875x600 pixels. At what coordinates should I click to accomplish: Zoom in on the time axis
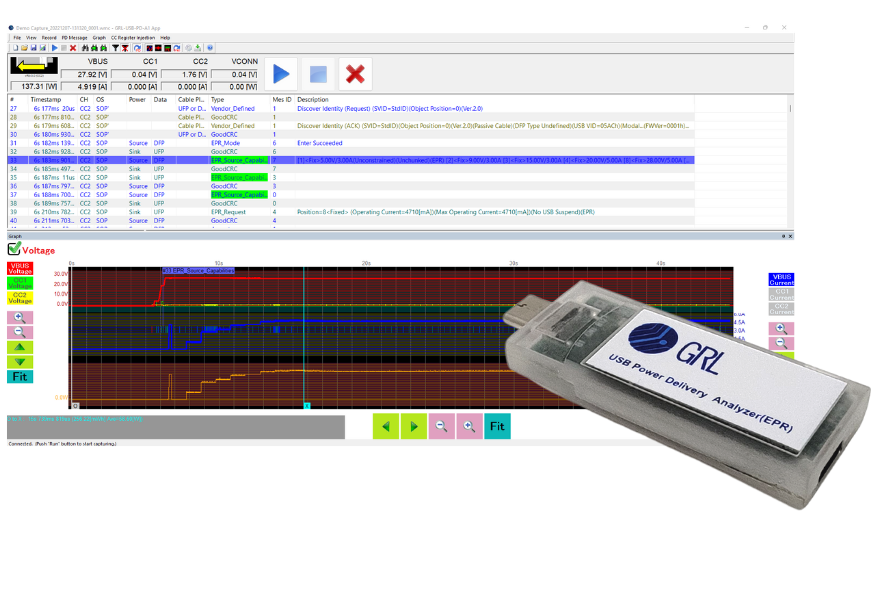pos(467,427)
